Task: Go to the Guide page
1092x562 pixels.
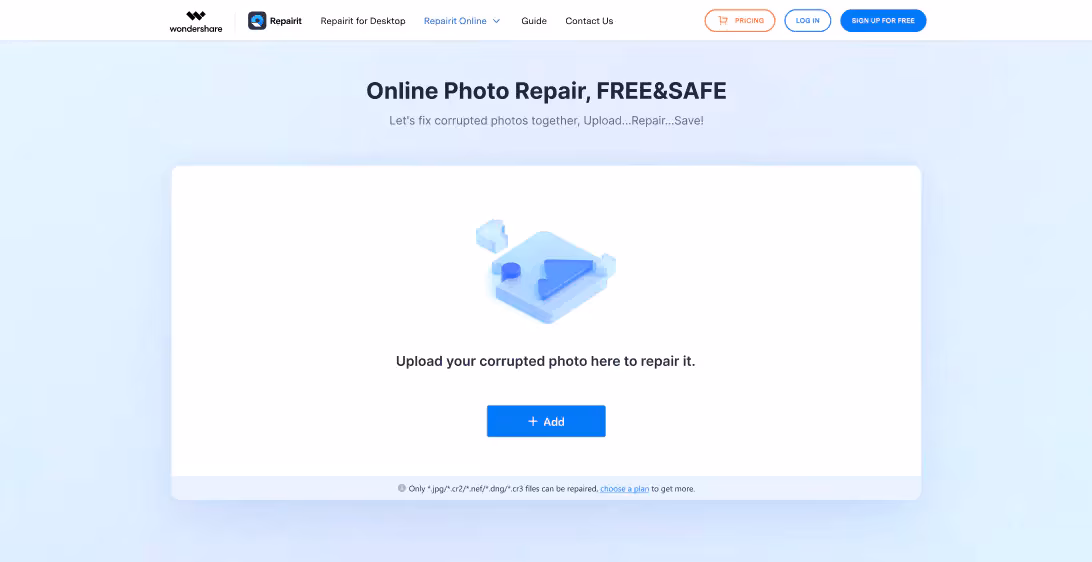Action: [533, 21]
